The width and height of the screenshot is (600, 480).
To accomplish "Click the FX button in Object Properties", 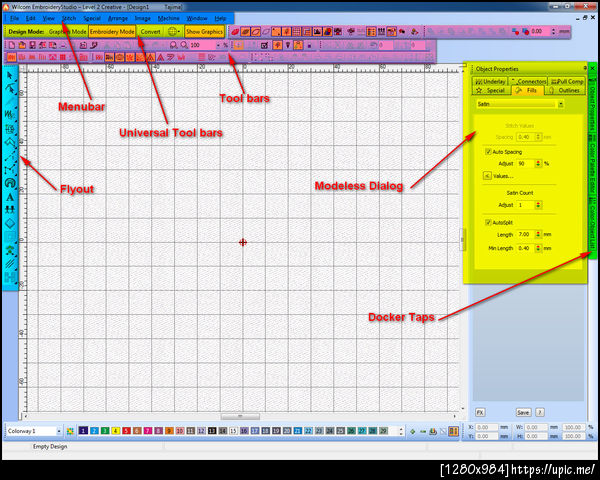I will (x=480, y=412).
